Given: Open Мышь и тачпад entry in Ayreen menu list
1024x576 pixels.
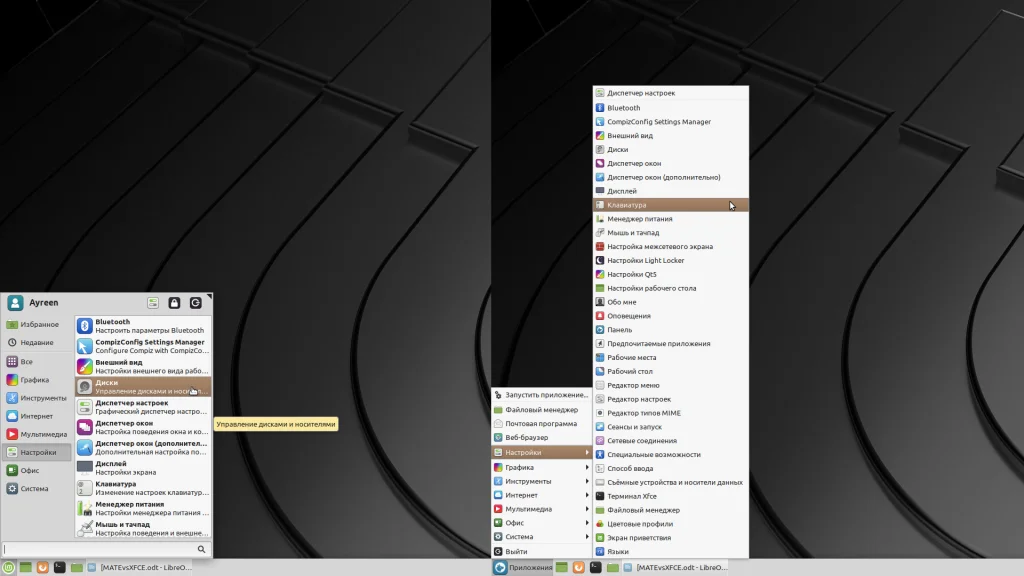Looking at the screenshot, I should (x=143, y=528).
